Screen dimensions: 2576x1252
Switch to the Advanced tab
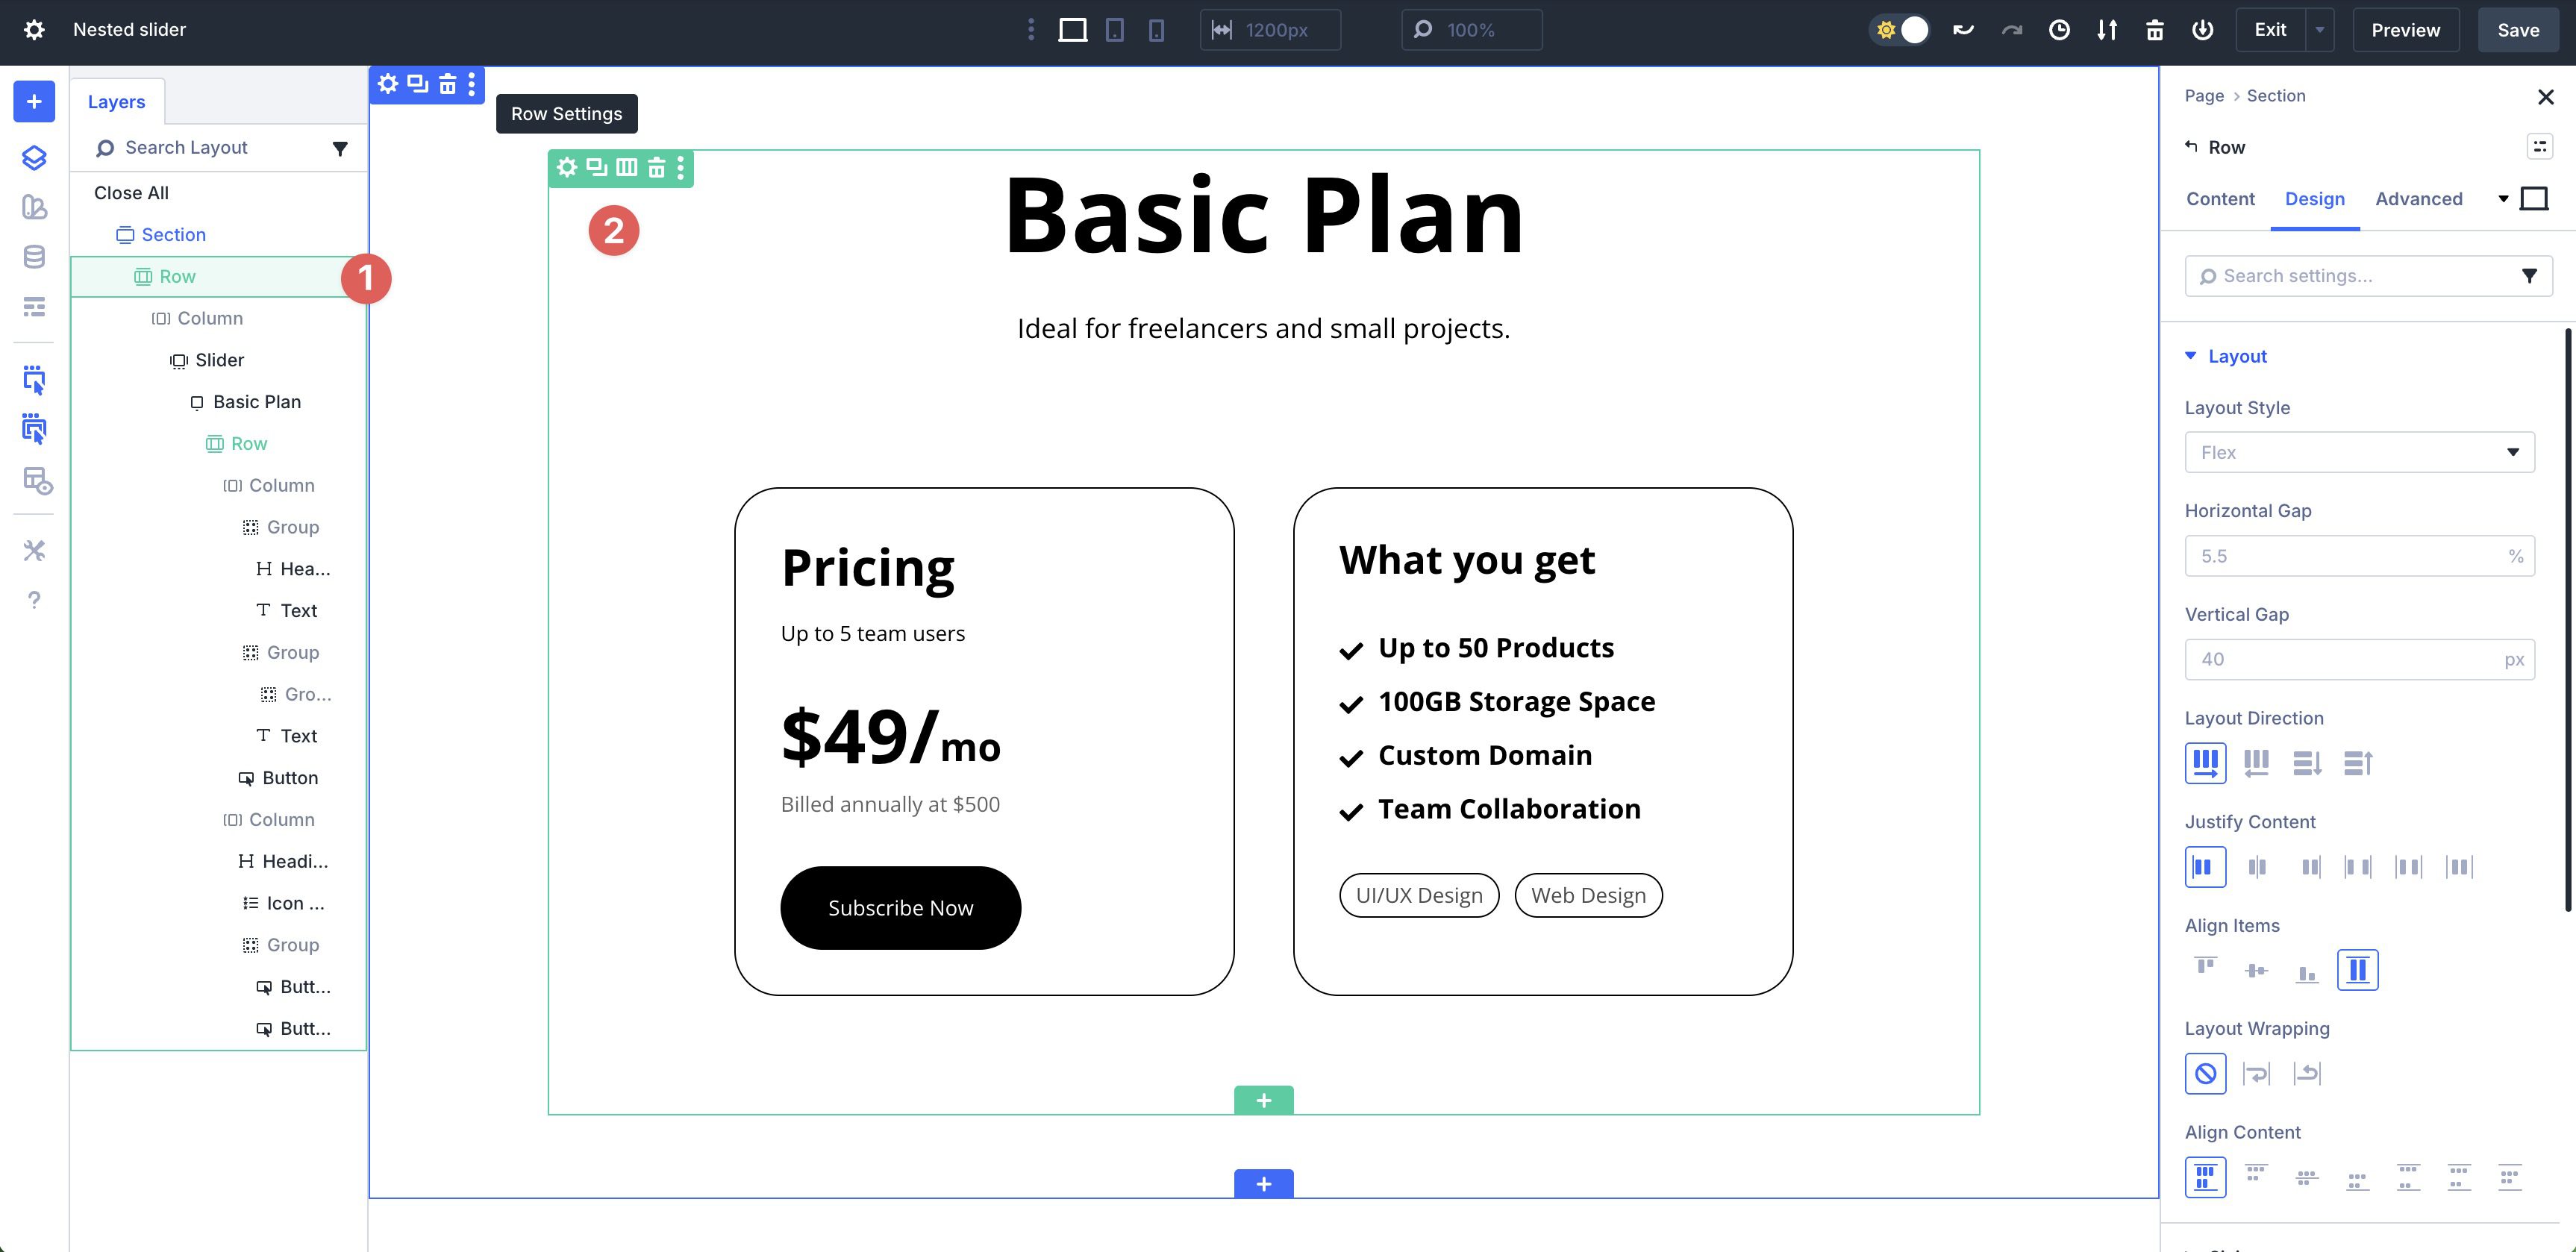point(2418,199)
